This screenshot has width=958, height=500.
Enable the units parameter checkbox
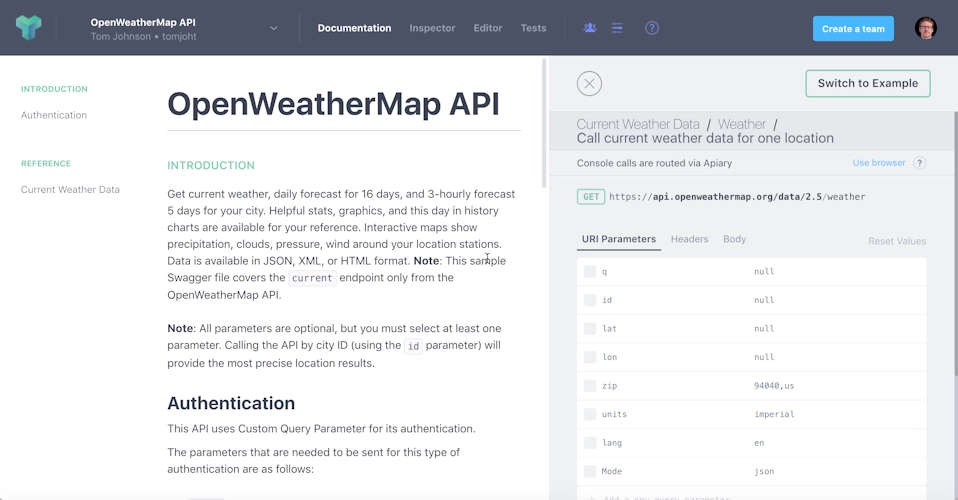coord(590,414)
